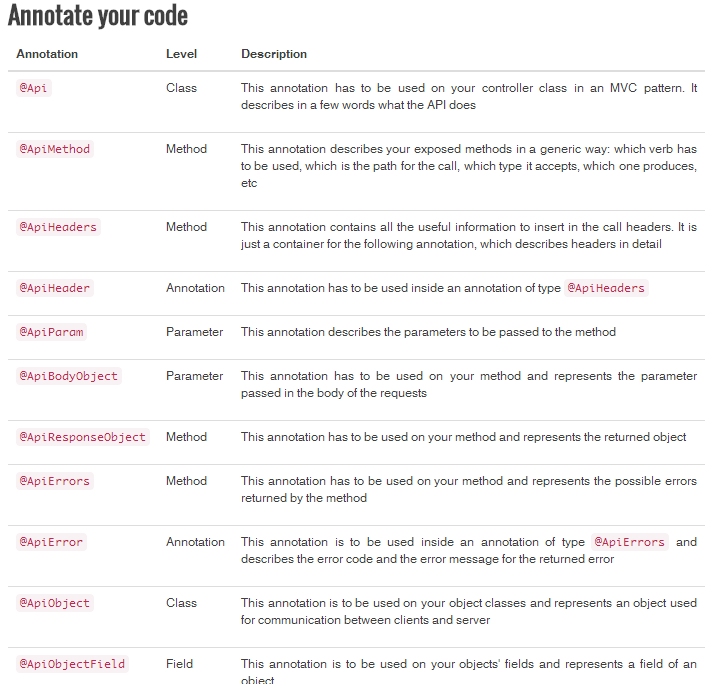The height and width of the screenshot is (684, 716).
Task: Click @ApiErrors tag in the Annotation column
Action: (x=55, y=481)
